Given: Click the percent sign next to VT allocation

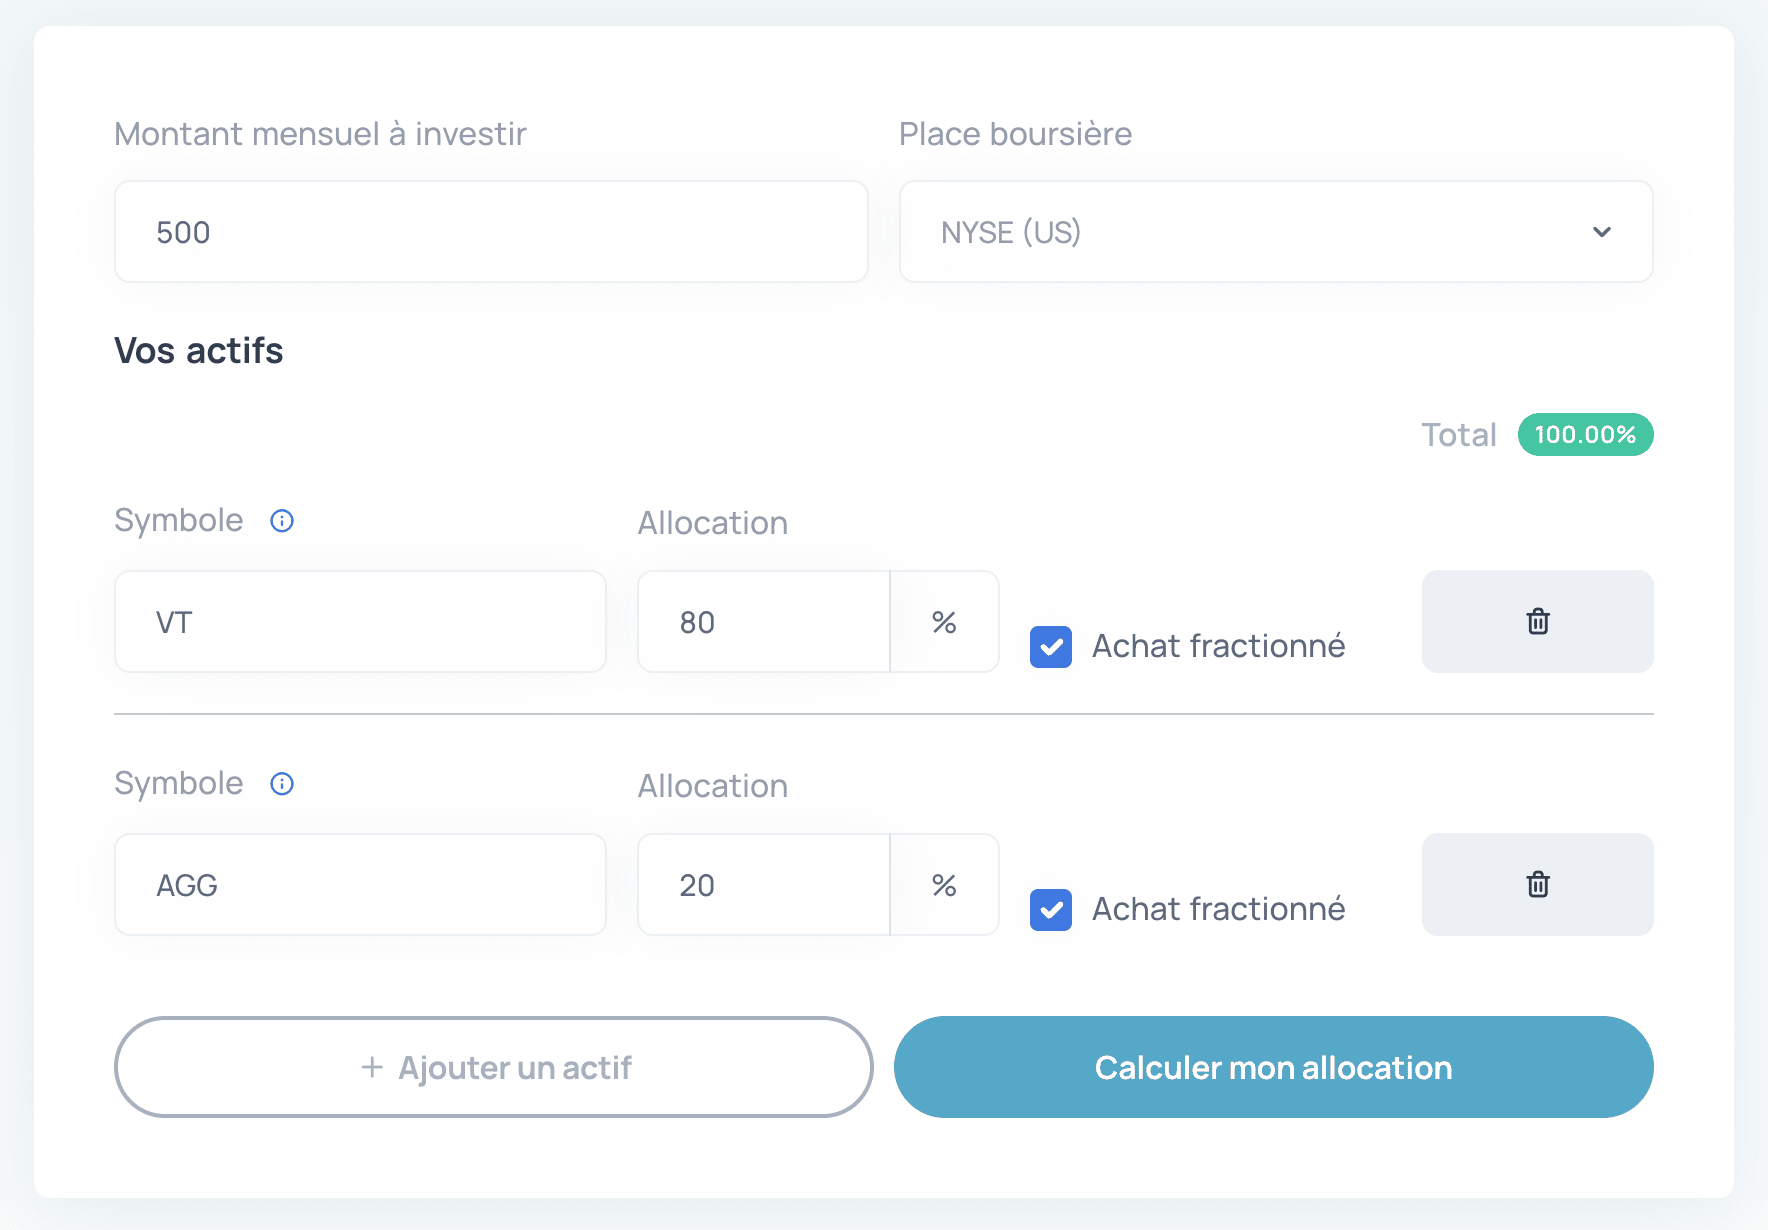Looking at the screenshot, I should pyautogui.click(x=944, y=622).
